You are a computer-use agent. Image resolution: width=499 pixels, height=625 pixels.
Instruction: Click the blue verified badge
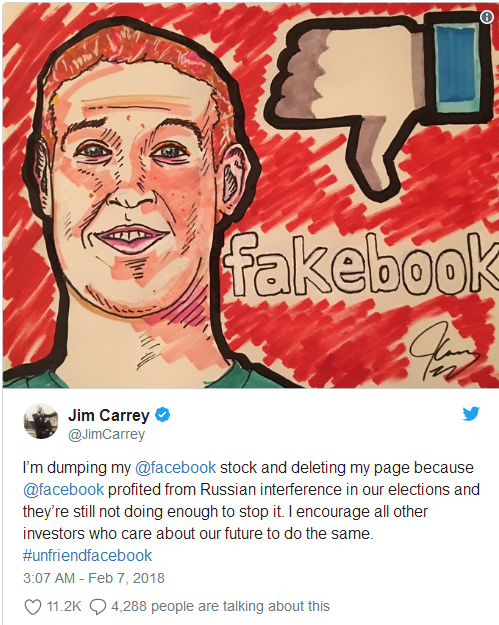(x=163, y=415)
